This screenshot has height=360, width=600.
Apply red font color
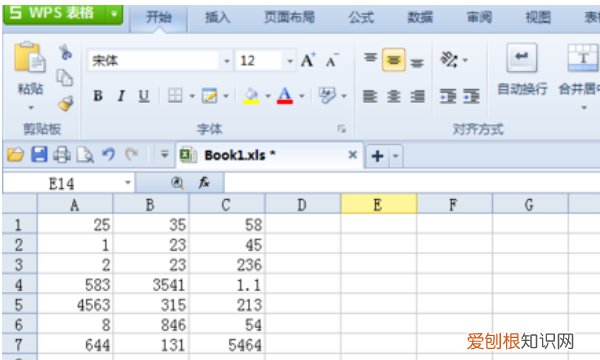285,96
